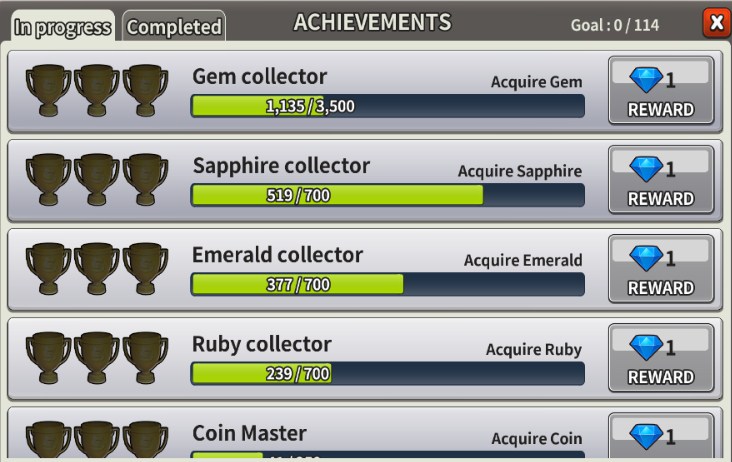Close the Achievements window with red X
Viewport: 732px width, 462px height.
pyautogui.click(x=716, y=22)
